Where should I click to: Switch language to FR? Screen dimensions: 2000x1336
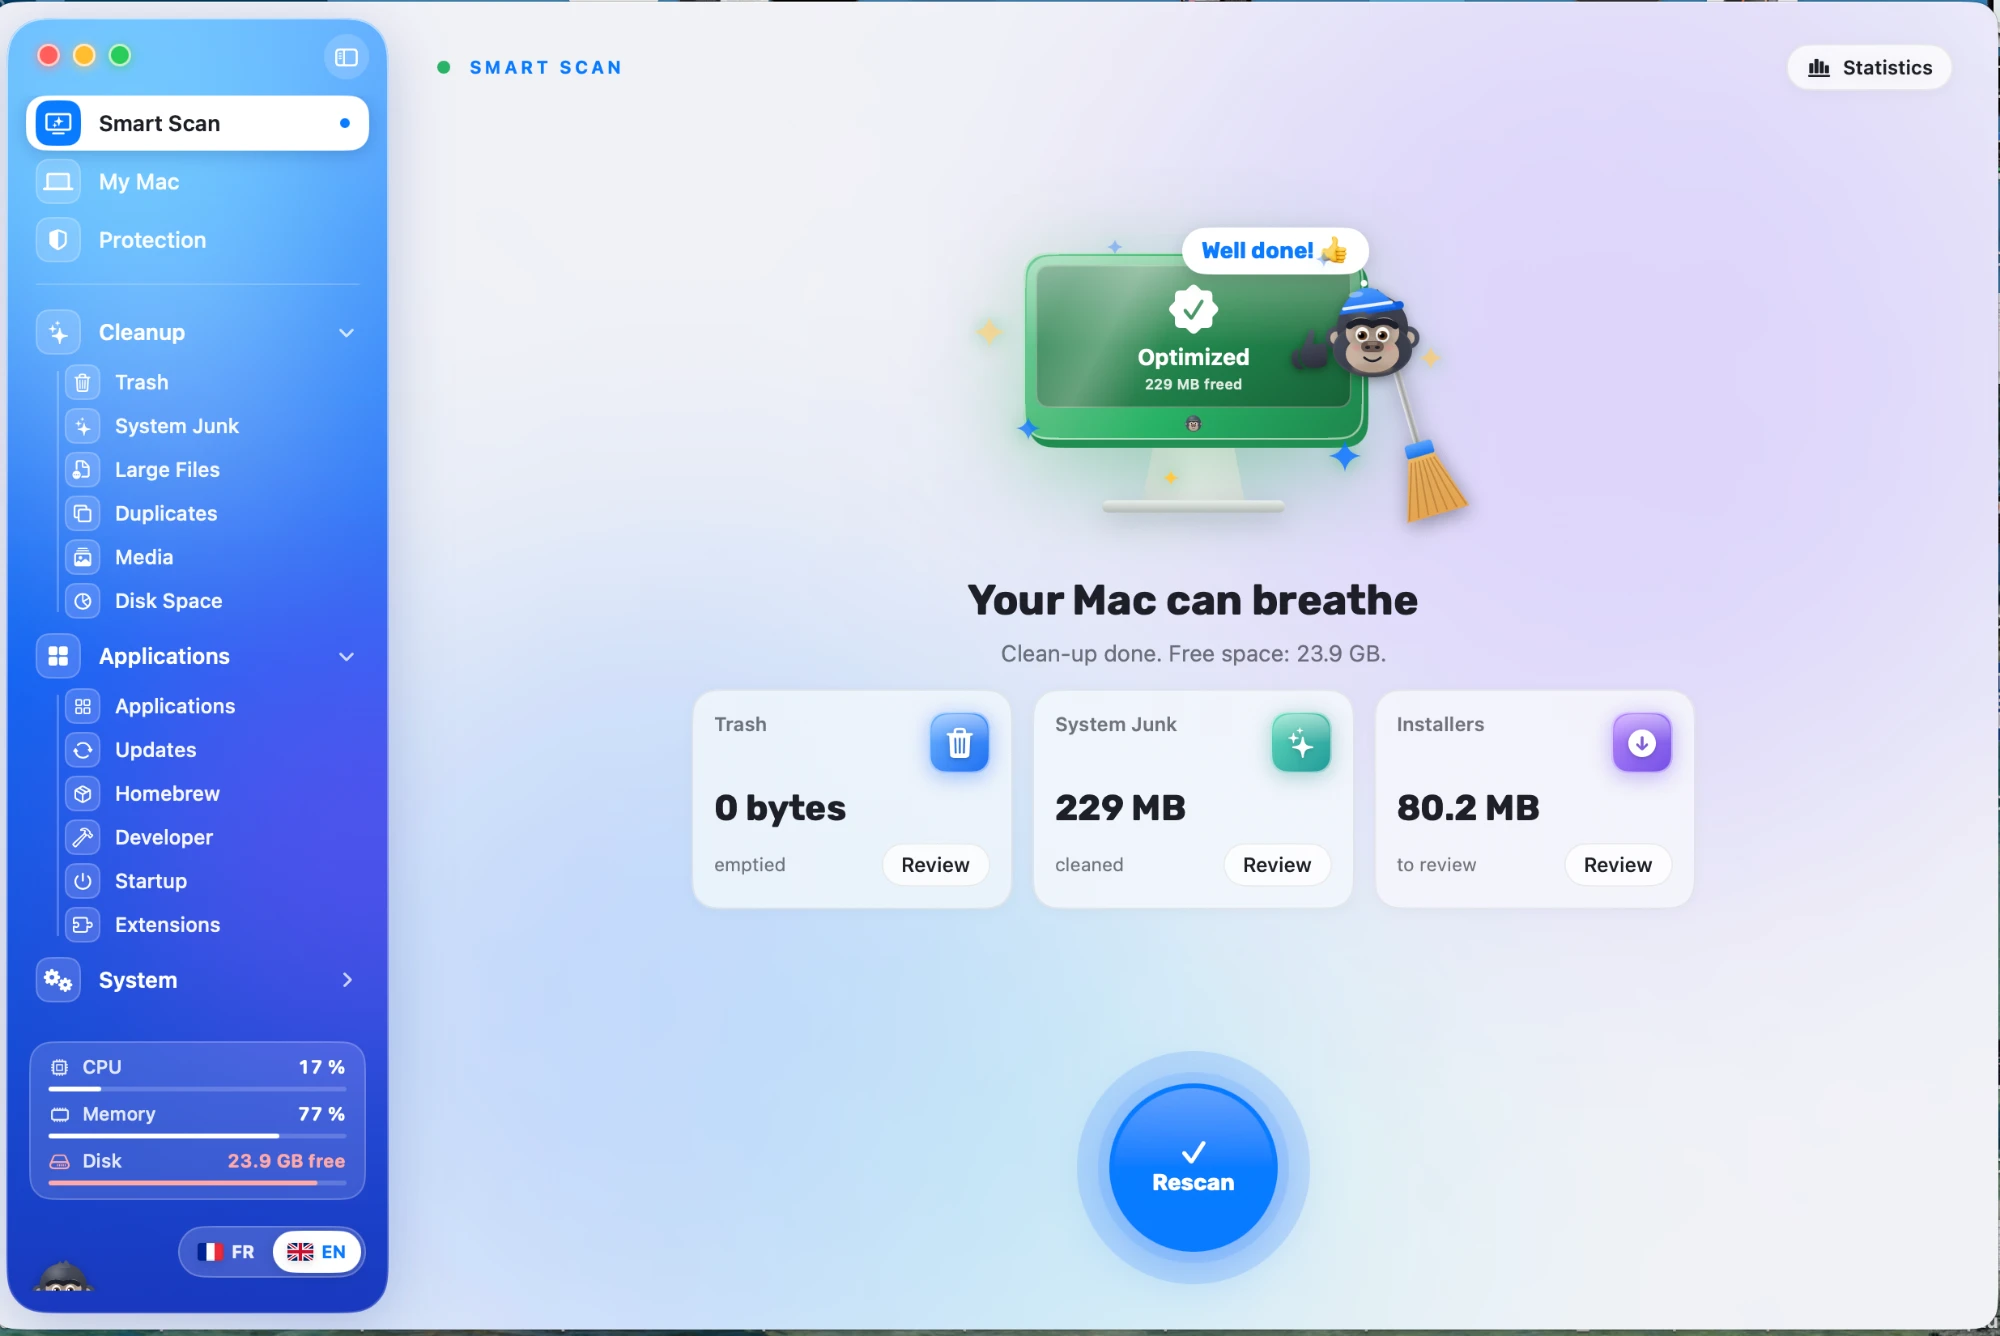[226, 1252]
